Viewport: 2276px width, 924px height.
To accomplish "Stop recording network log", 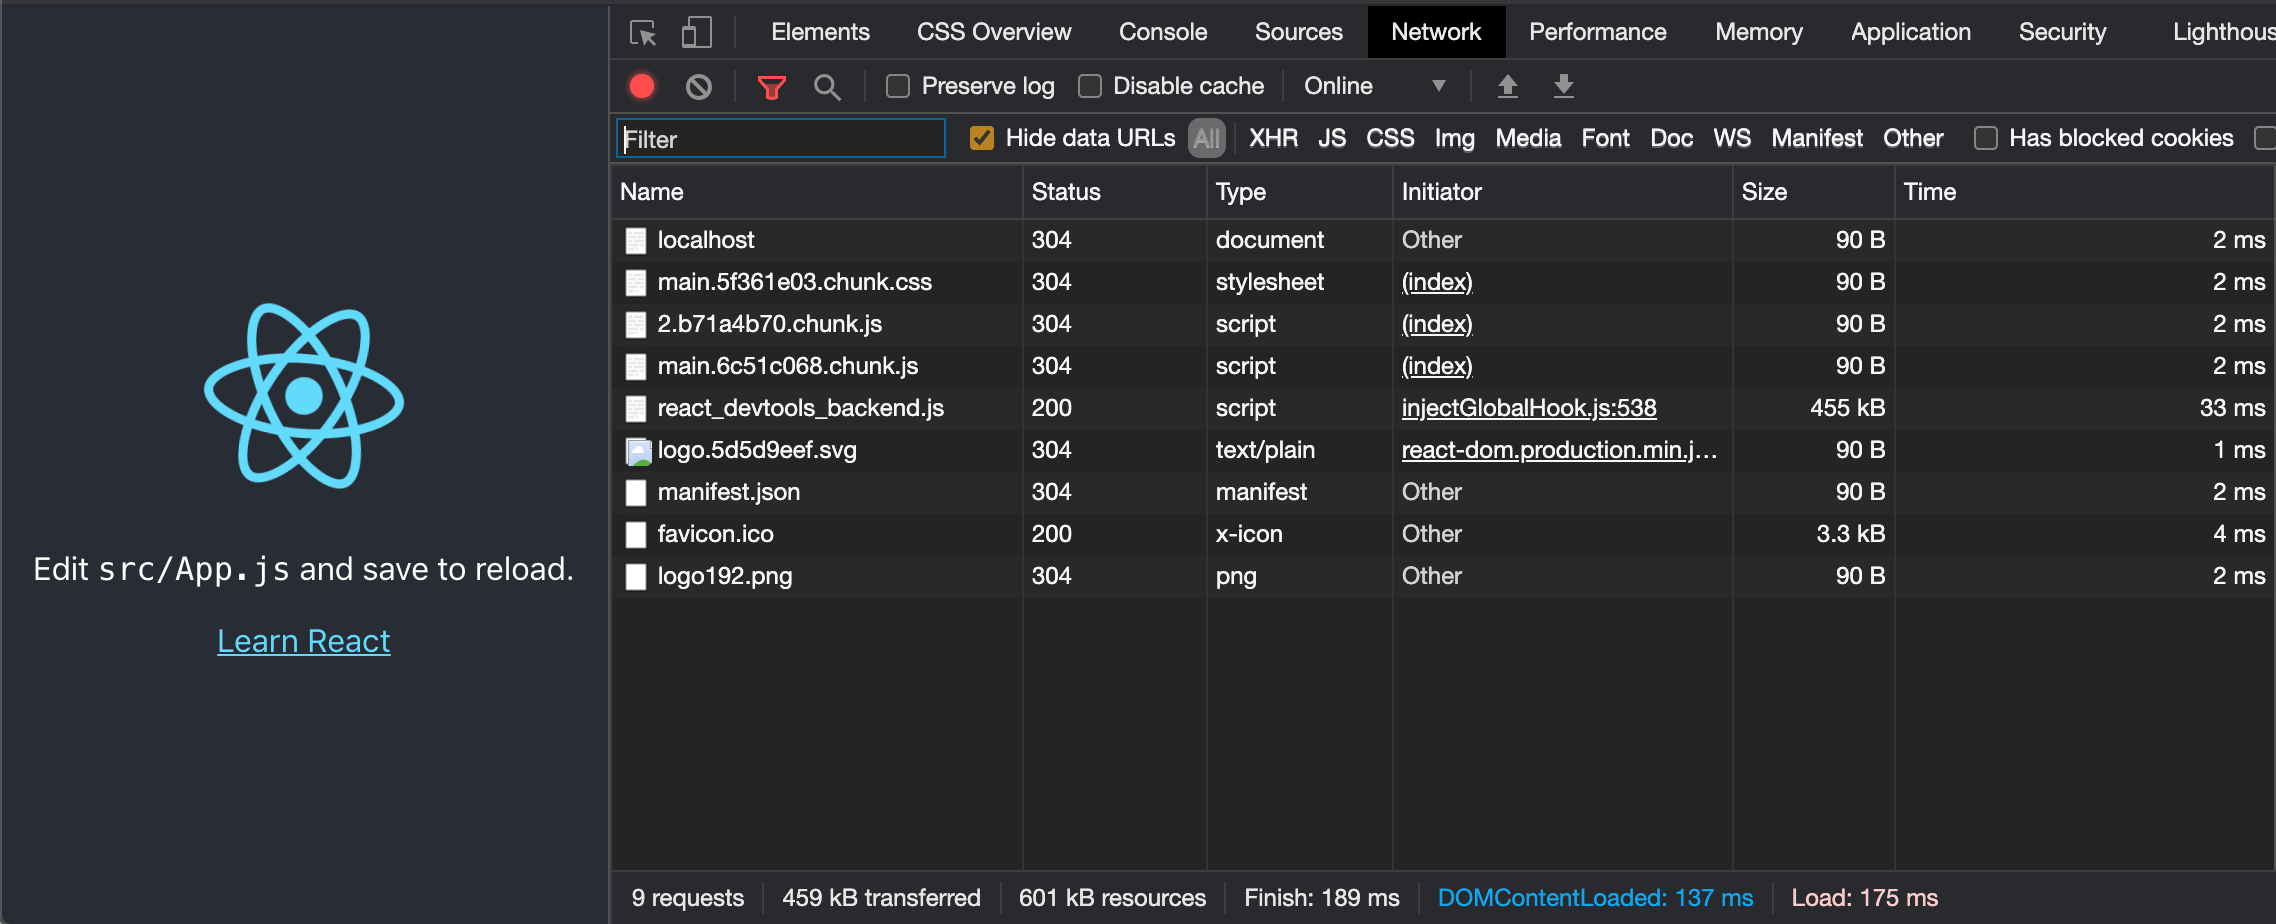I will tap(642, 87).
